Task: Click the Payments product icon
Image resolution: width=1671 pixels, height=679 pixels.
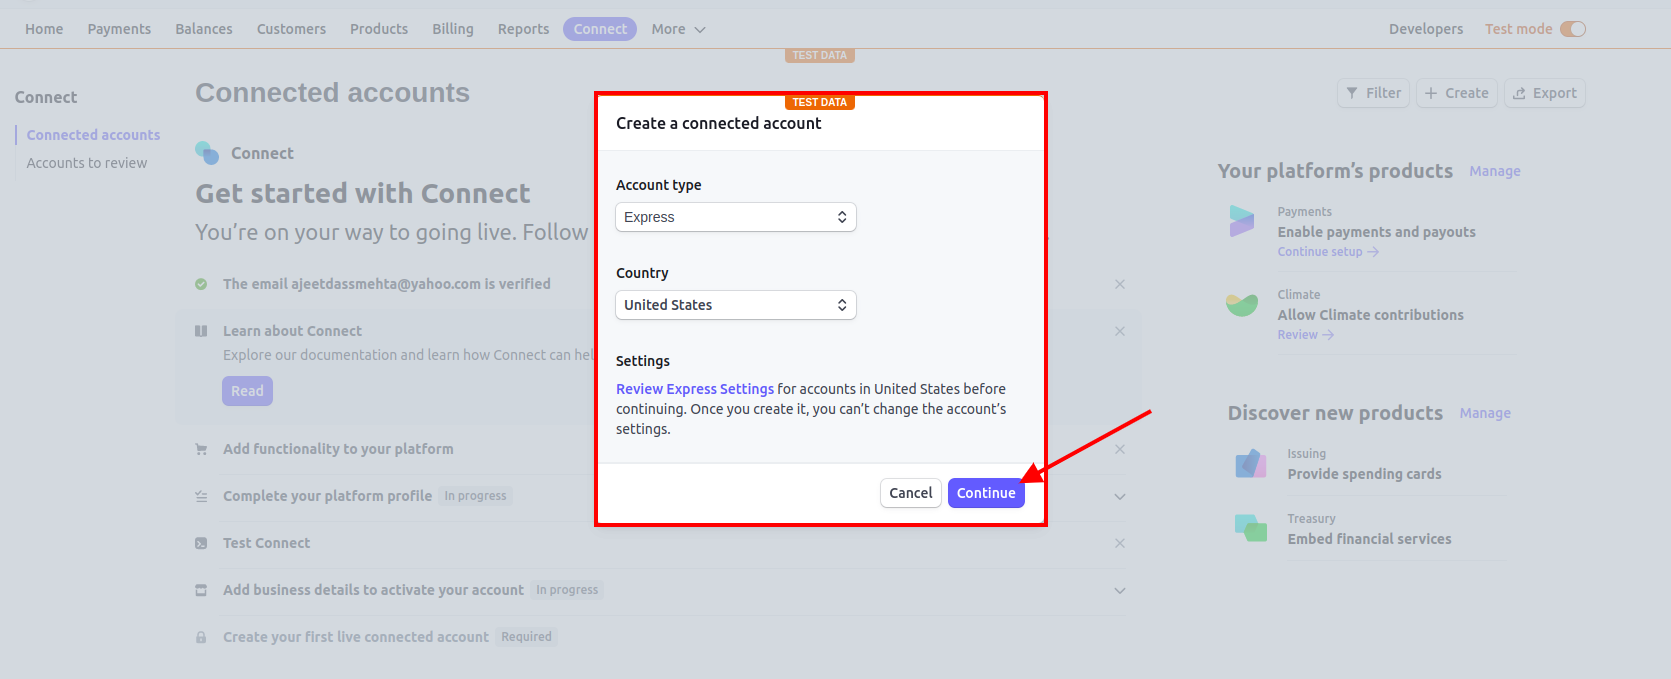Action: click(1242, 221)
